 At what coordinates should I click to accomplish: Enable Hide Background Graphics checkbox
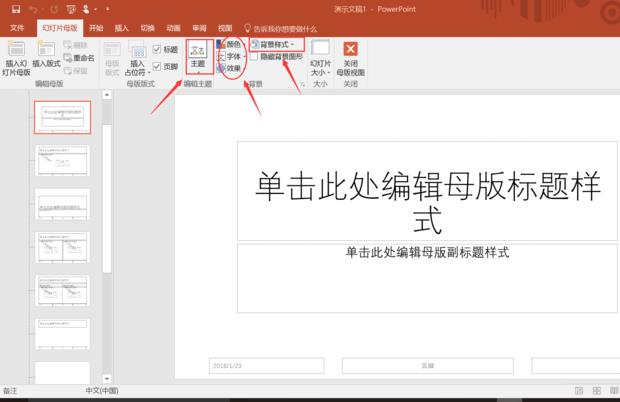coord(254,57)
